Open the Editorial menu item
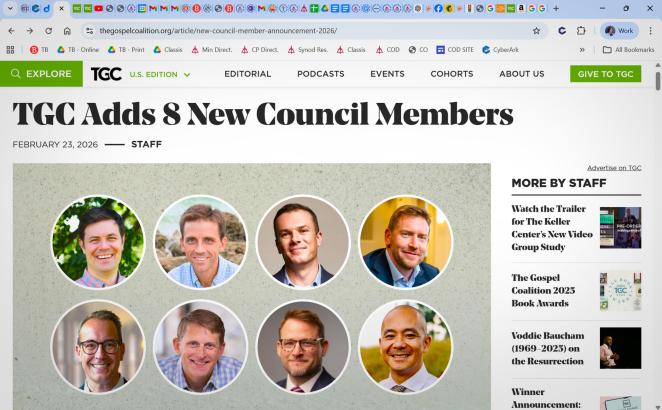The image size is (662, 410). [247, 74]
